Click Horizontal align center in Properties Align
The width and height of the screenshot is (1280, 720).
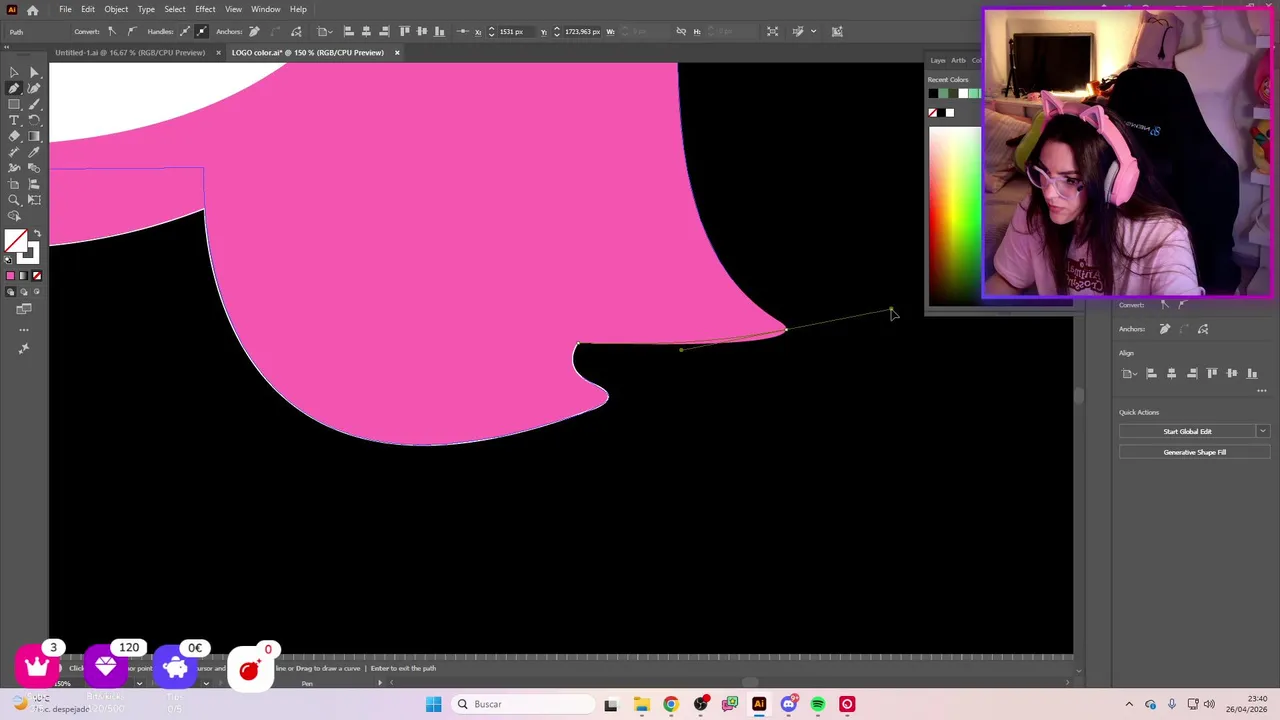pyautogui.click(x=1171, y=373)
